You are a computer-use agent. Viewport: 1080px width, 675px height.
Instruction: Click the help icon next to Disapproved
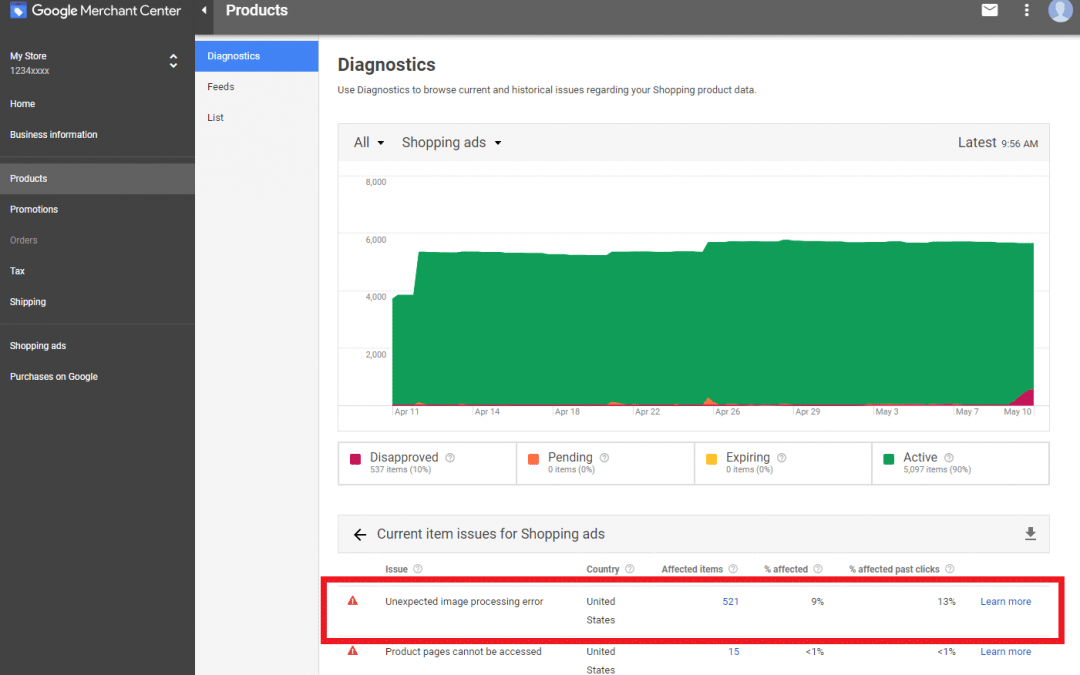pos(450,457)
